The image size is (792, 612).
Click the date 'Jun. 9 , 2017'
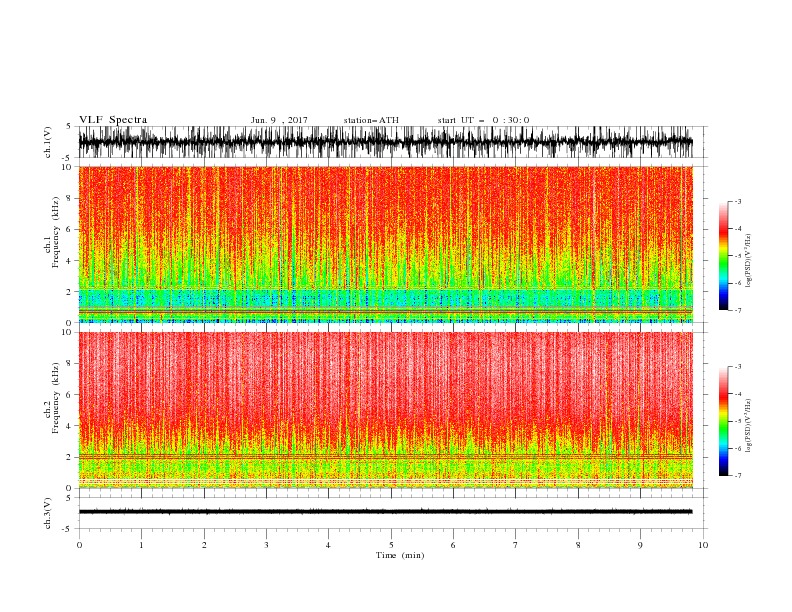tap(279, 120)
